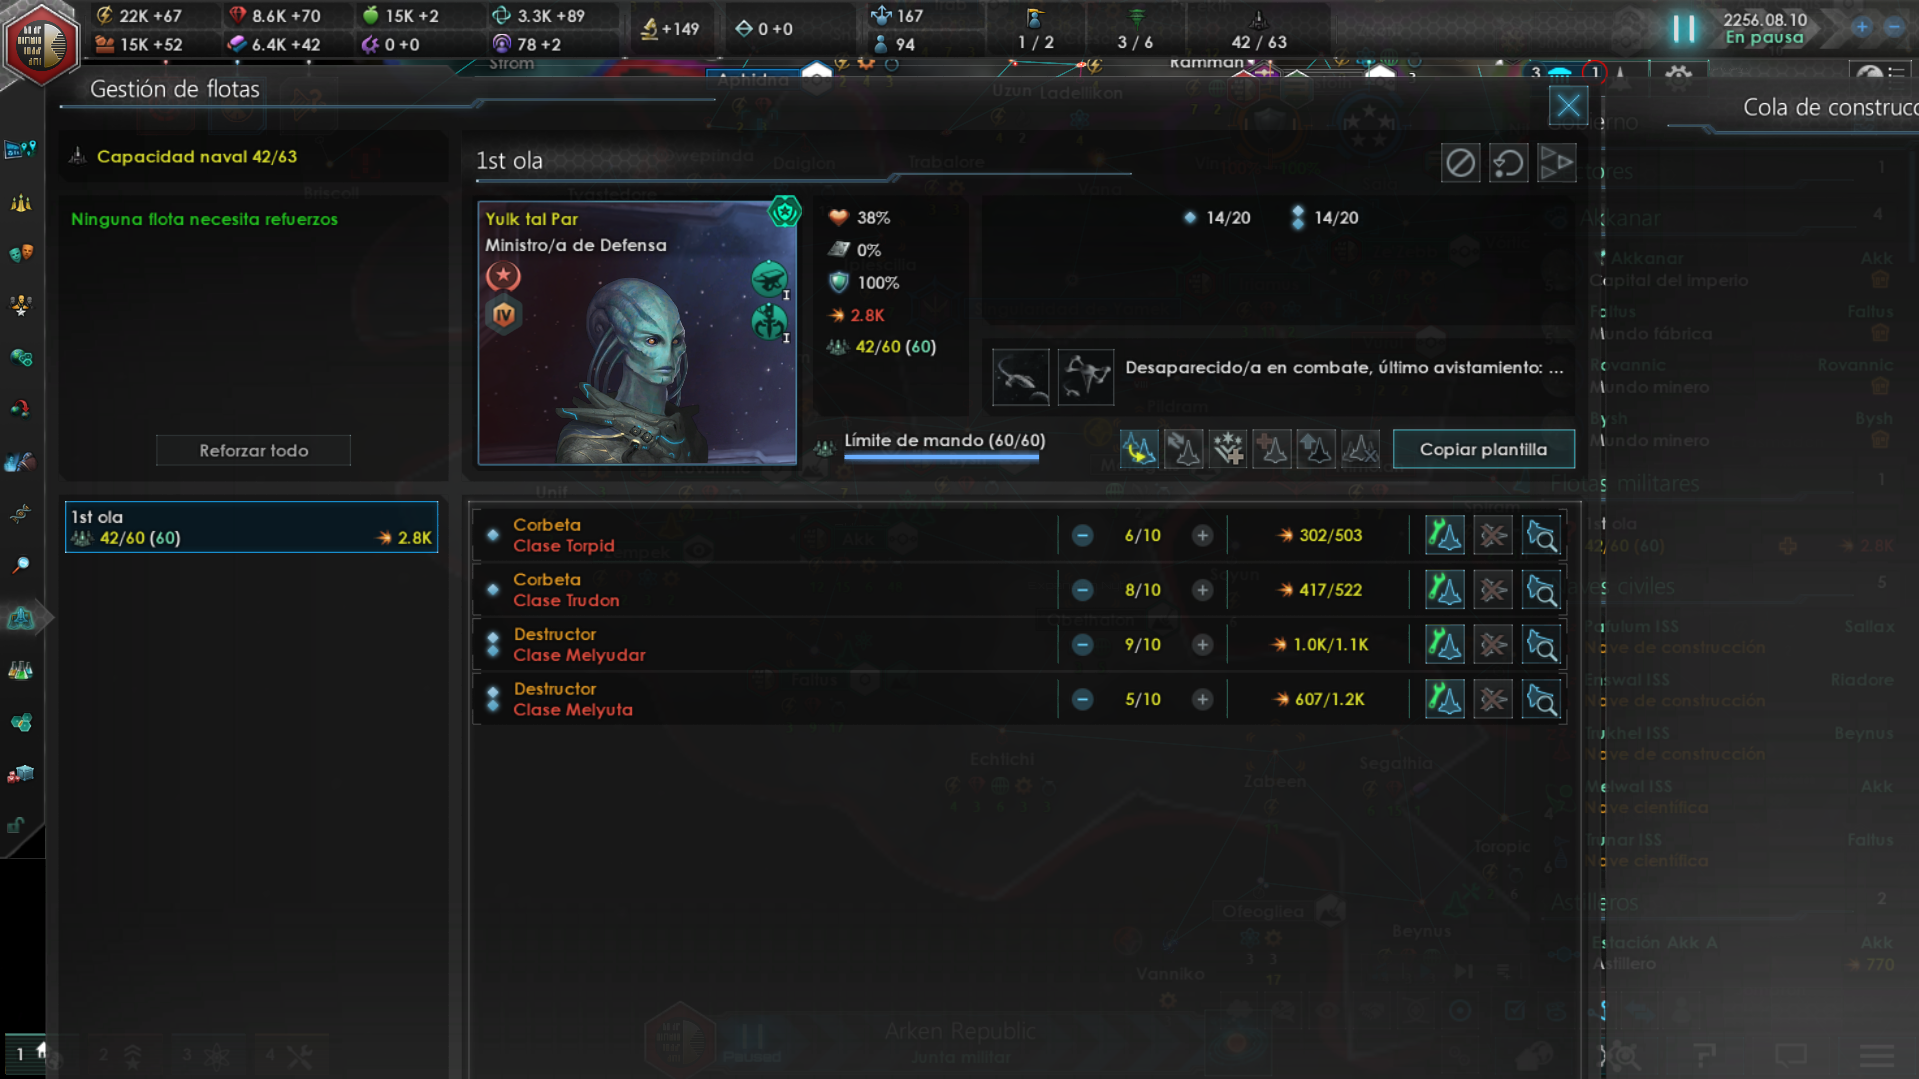Open the active fleet manager sidebar icon

21,618
